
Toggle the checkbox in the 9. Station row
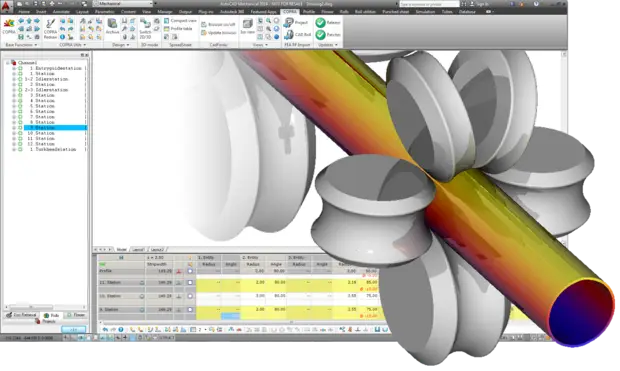click(190, 310)
